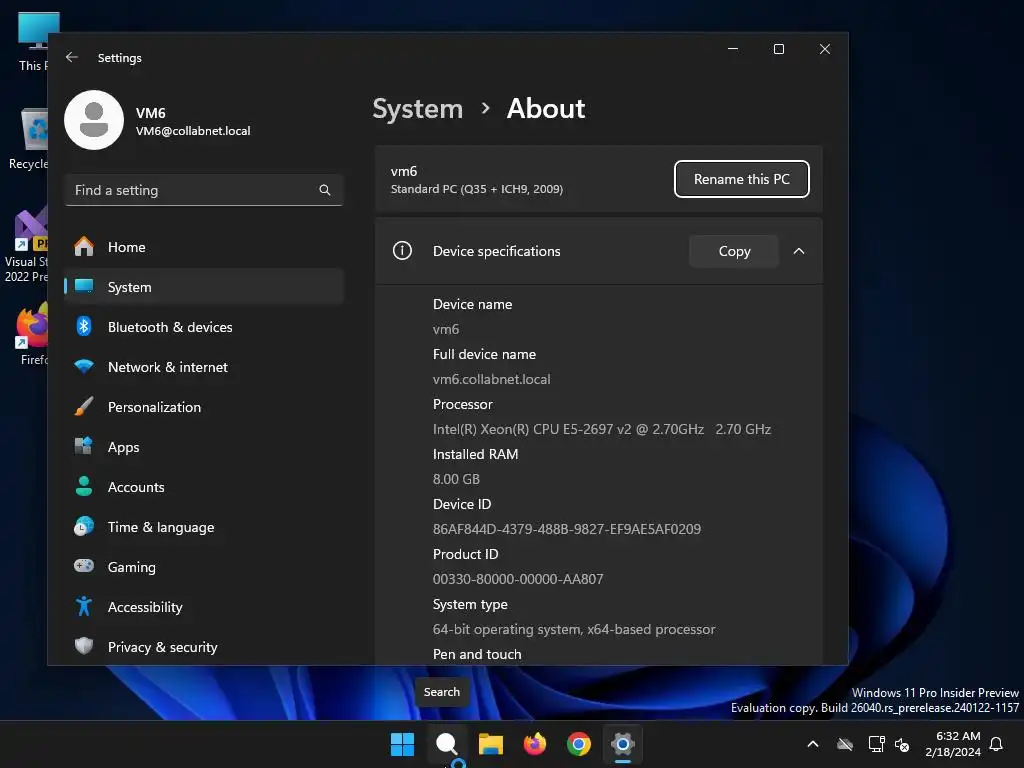Viewport: 1024px width, 768px height.
Task: Click the Gaming controller icon
Action: coord(84,566)
